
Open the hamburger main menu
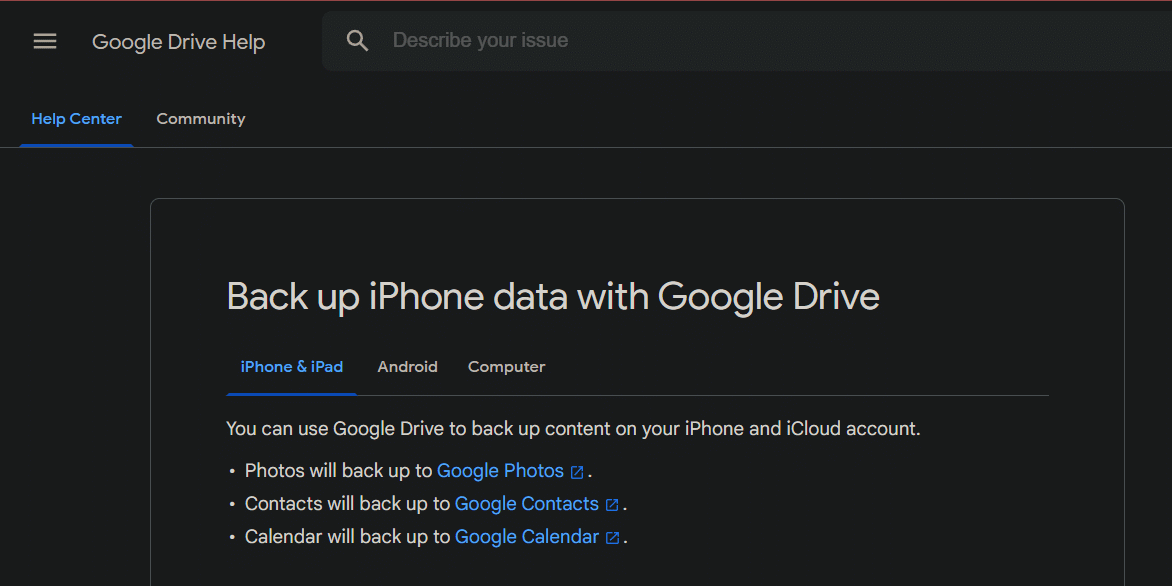(x=45, y=41)
